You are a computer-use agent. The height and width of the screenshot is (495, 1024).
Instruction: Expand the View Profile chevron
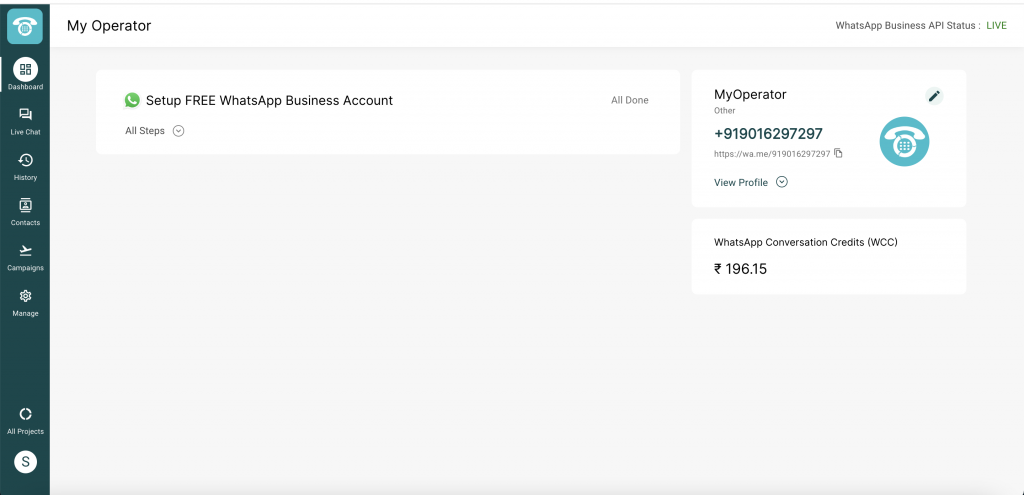tap(782, 182)
